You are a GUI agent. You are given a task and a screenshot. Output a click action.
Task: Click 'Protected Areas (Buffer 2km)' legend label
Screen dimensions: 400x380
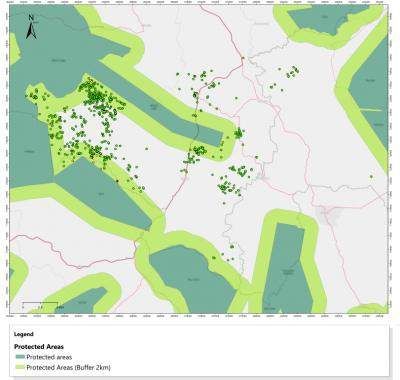[68, 368]
